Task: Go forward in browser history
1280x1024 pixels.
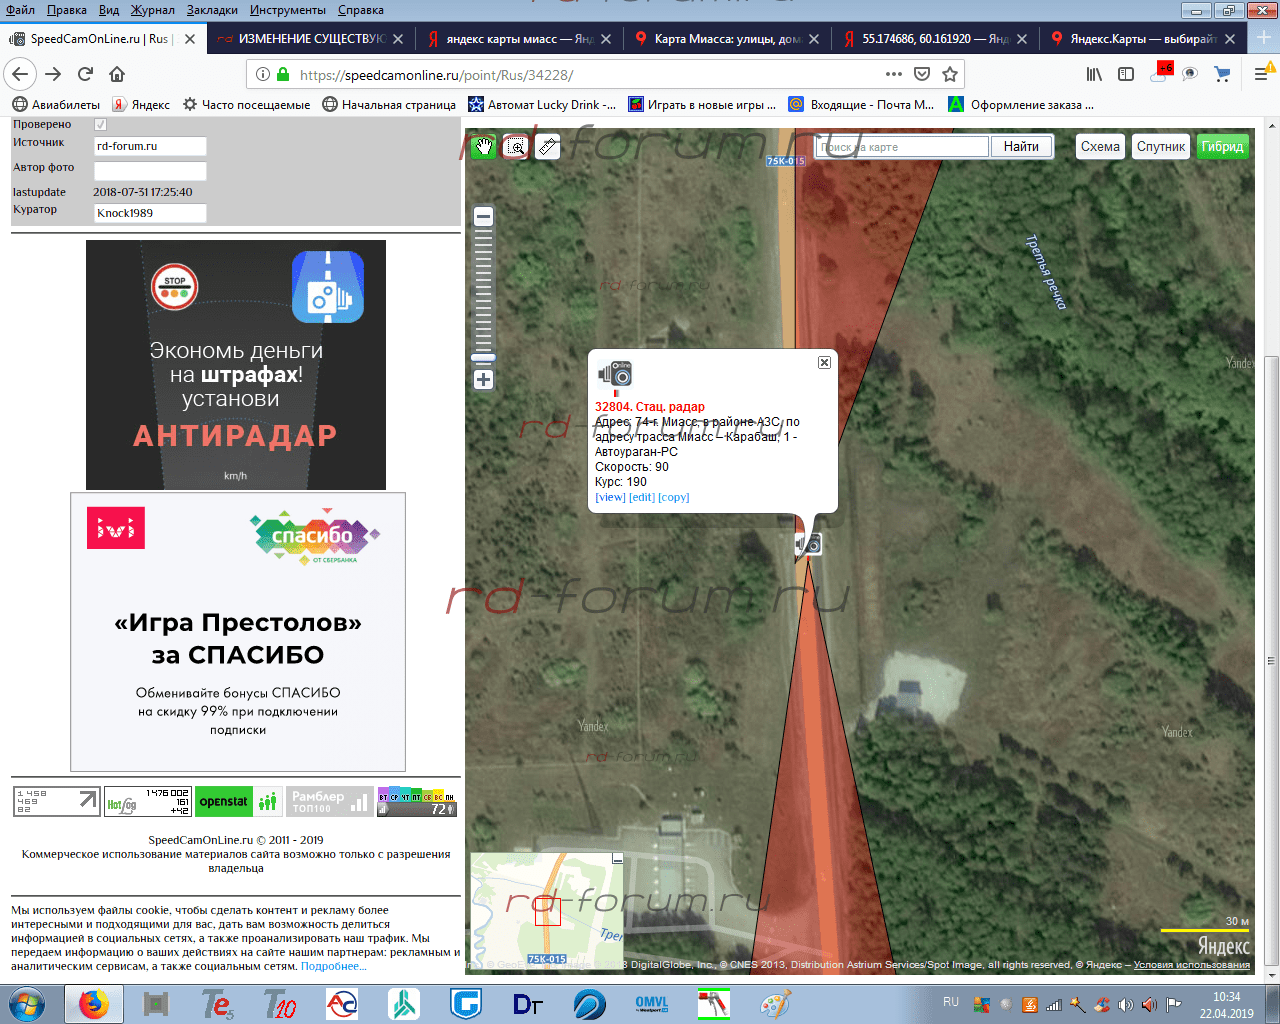Action: [53, 74]
